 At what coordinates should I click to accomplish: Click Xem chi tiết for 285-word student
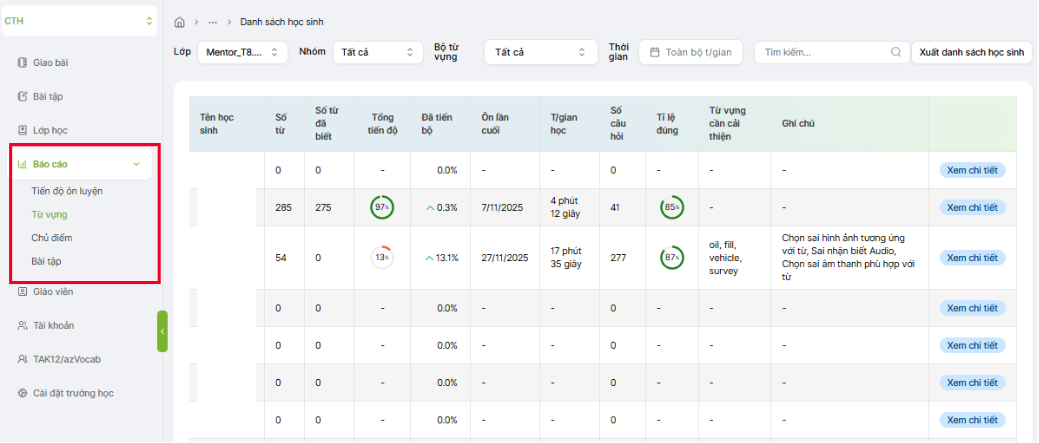(971, 207)
